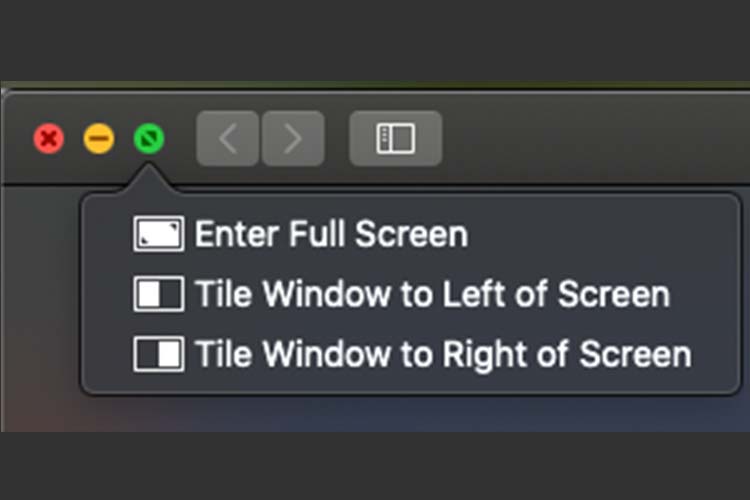Click the green full screen window button
Viewport: 750px width, 500px height.
pos(149,139)
